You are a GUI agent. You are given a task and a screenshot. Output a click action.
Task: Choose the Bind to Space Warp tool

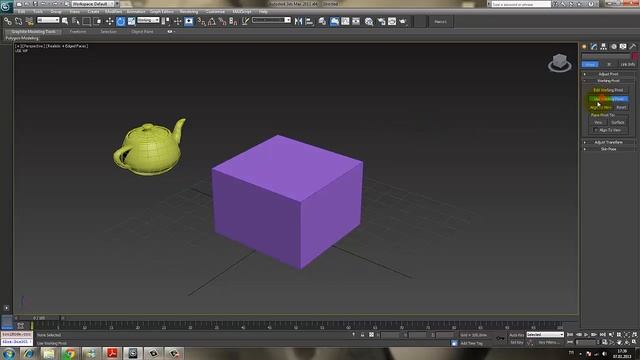[29, 21]
